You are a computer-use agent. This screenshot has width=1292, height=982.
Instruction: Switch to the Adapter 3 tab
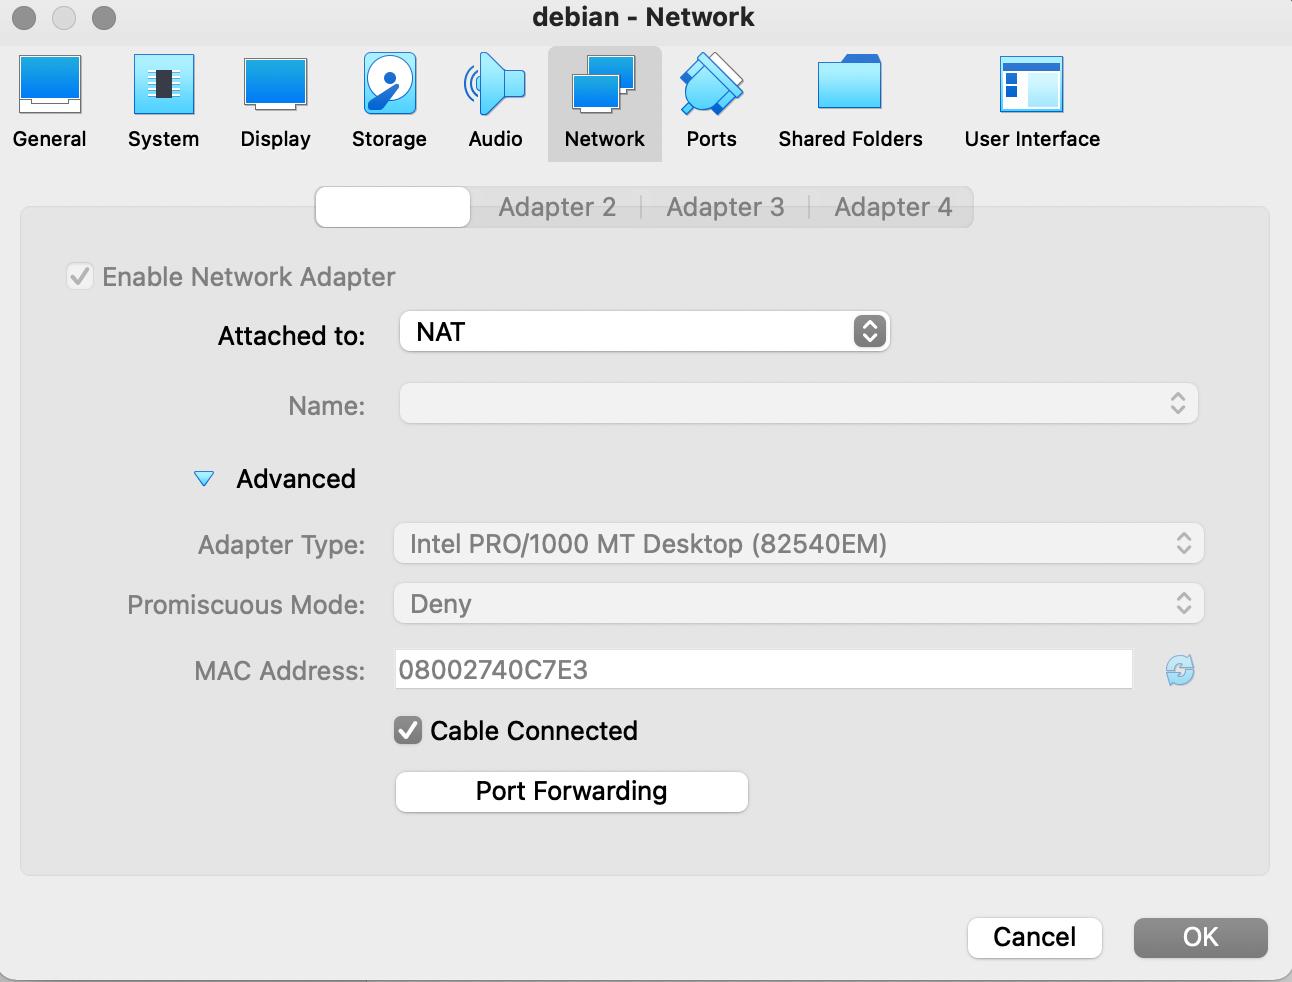725,207
